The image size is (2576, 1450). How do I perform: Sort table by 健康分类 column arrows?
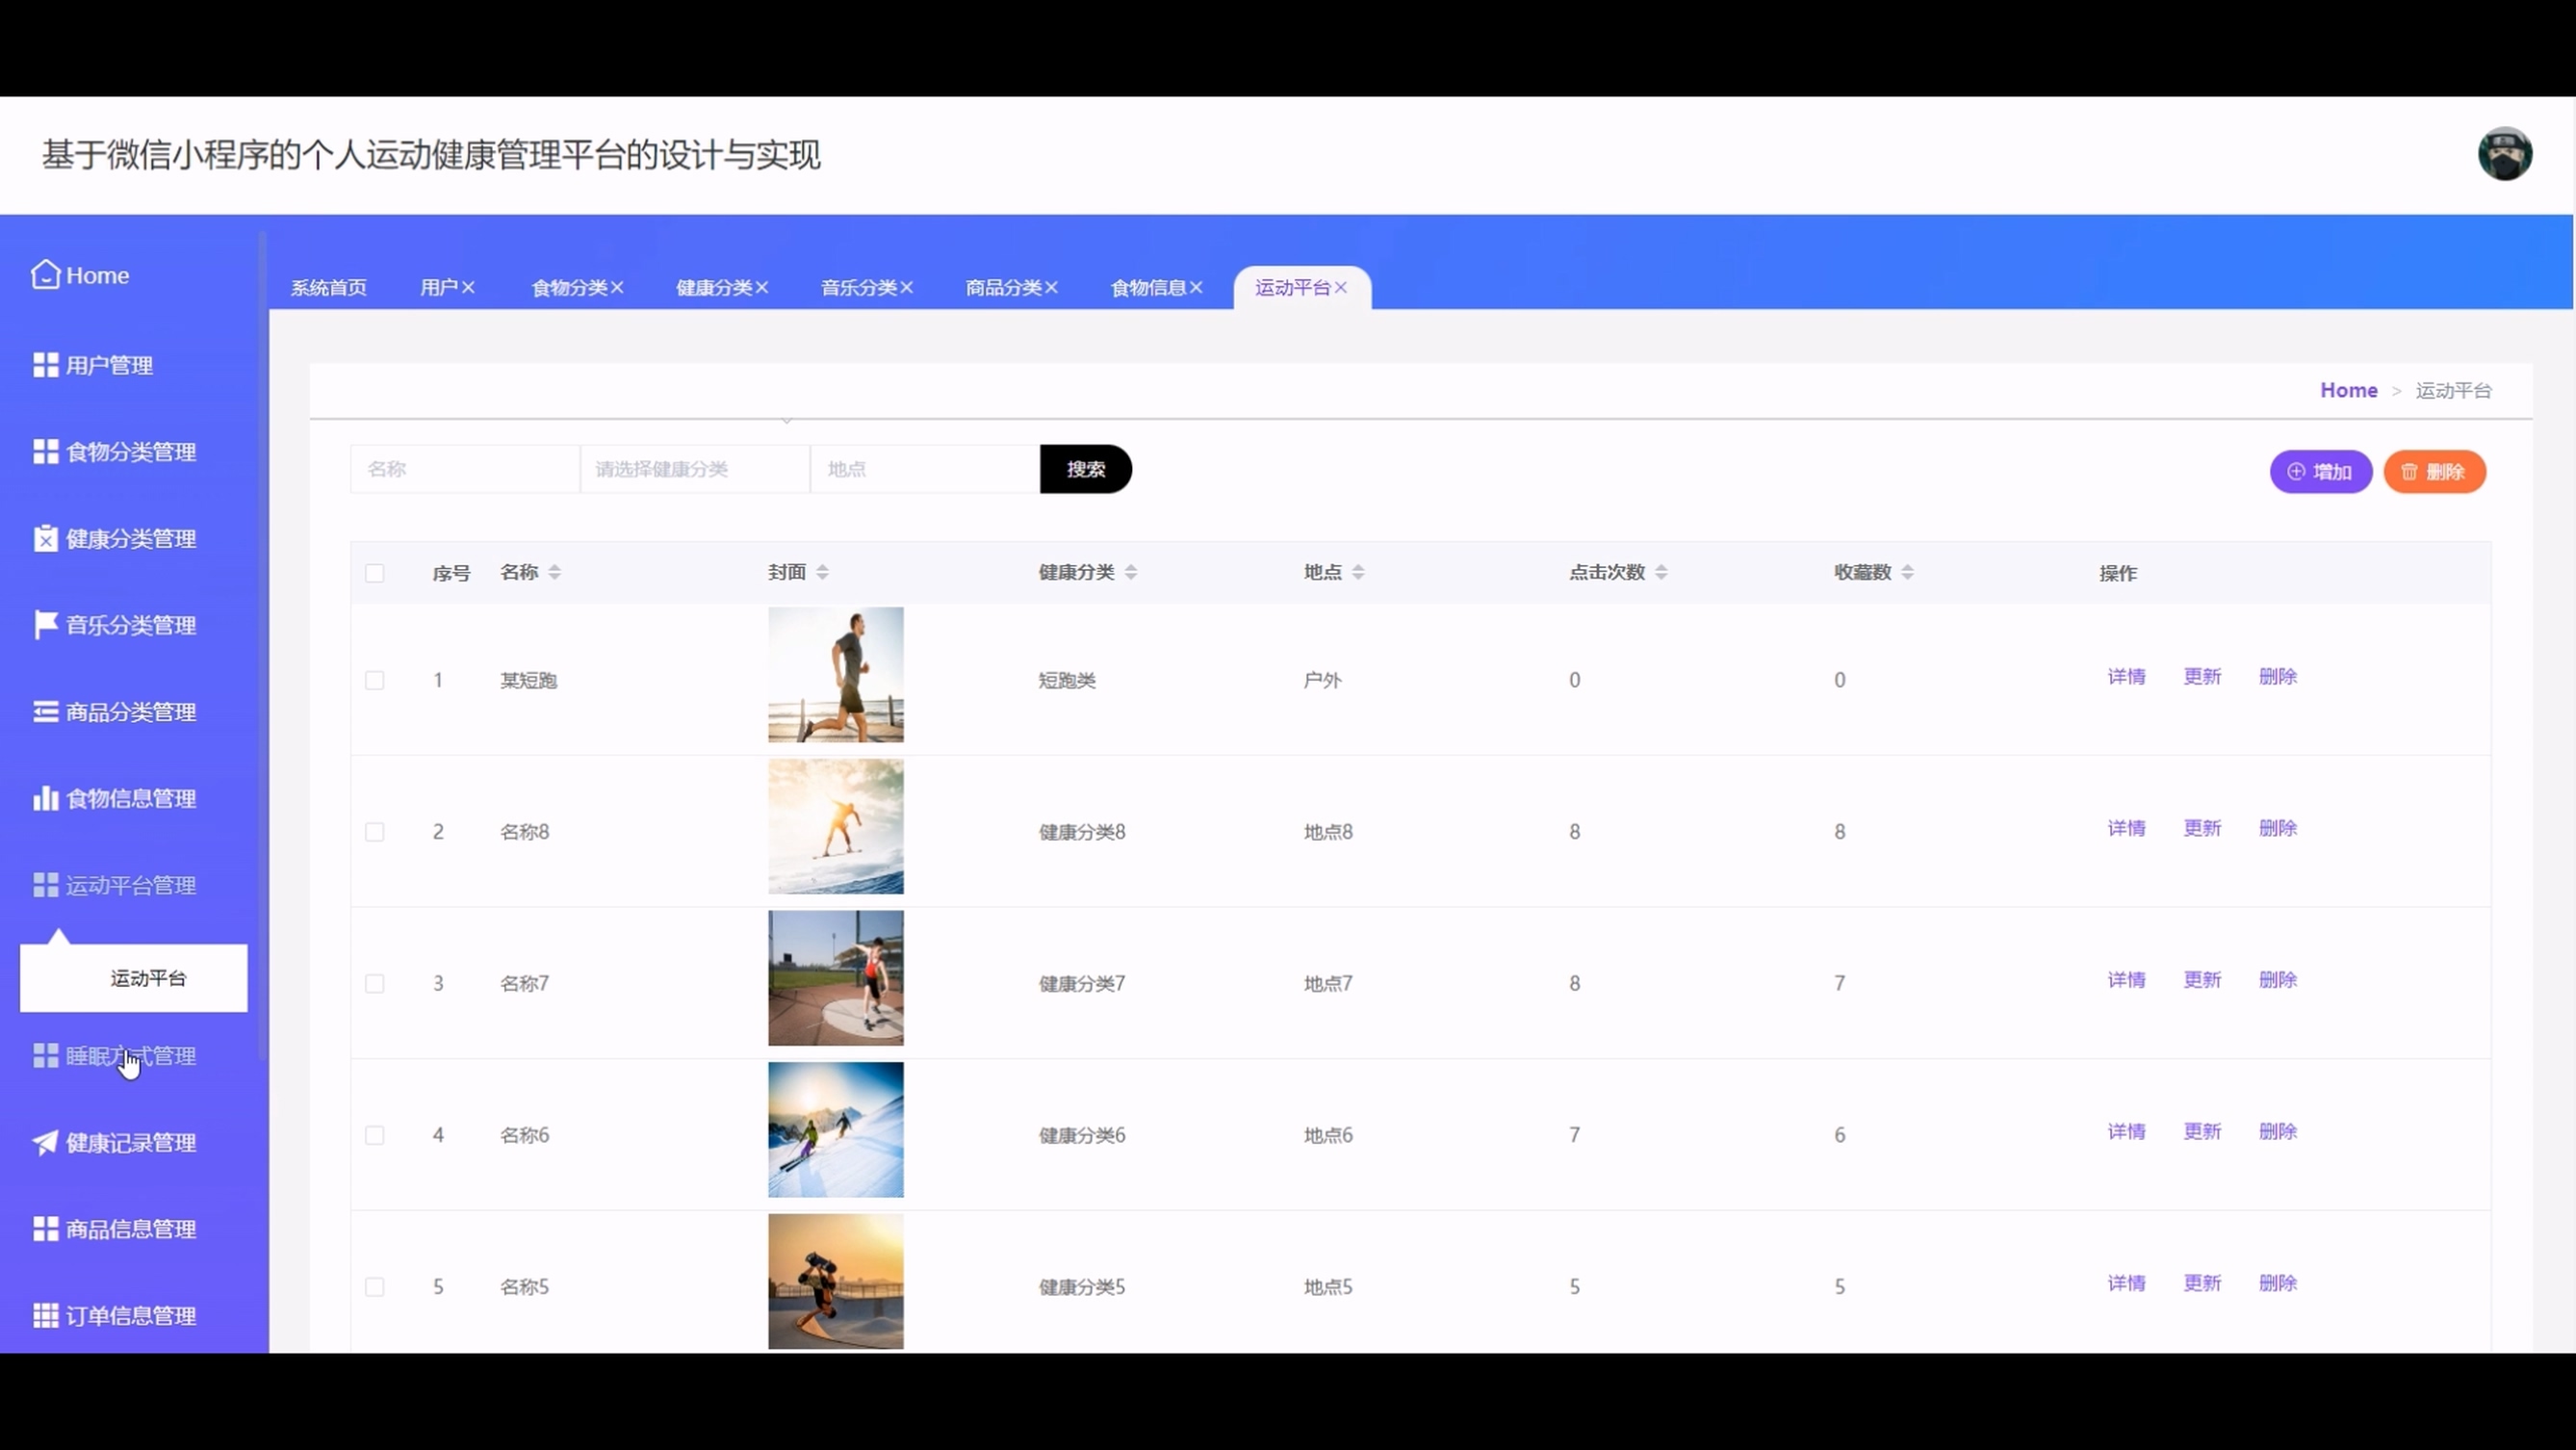tap(1131, 572)
